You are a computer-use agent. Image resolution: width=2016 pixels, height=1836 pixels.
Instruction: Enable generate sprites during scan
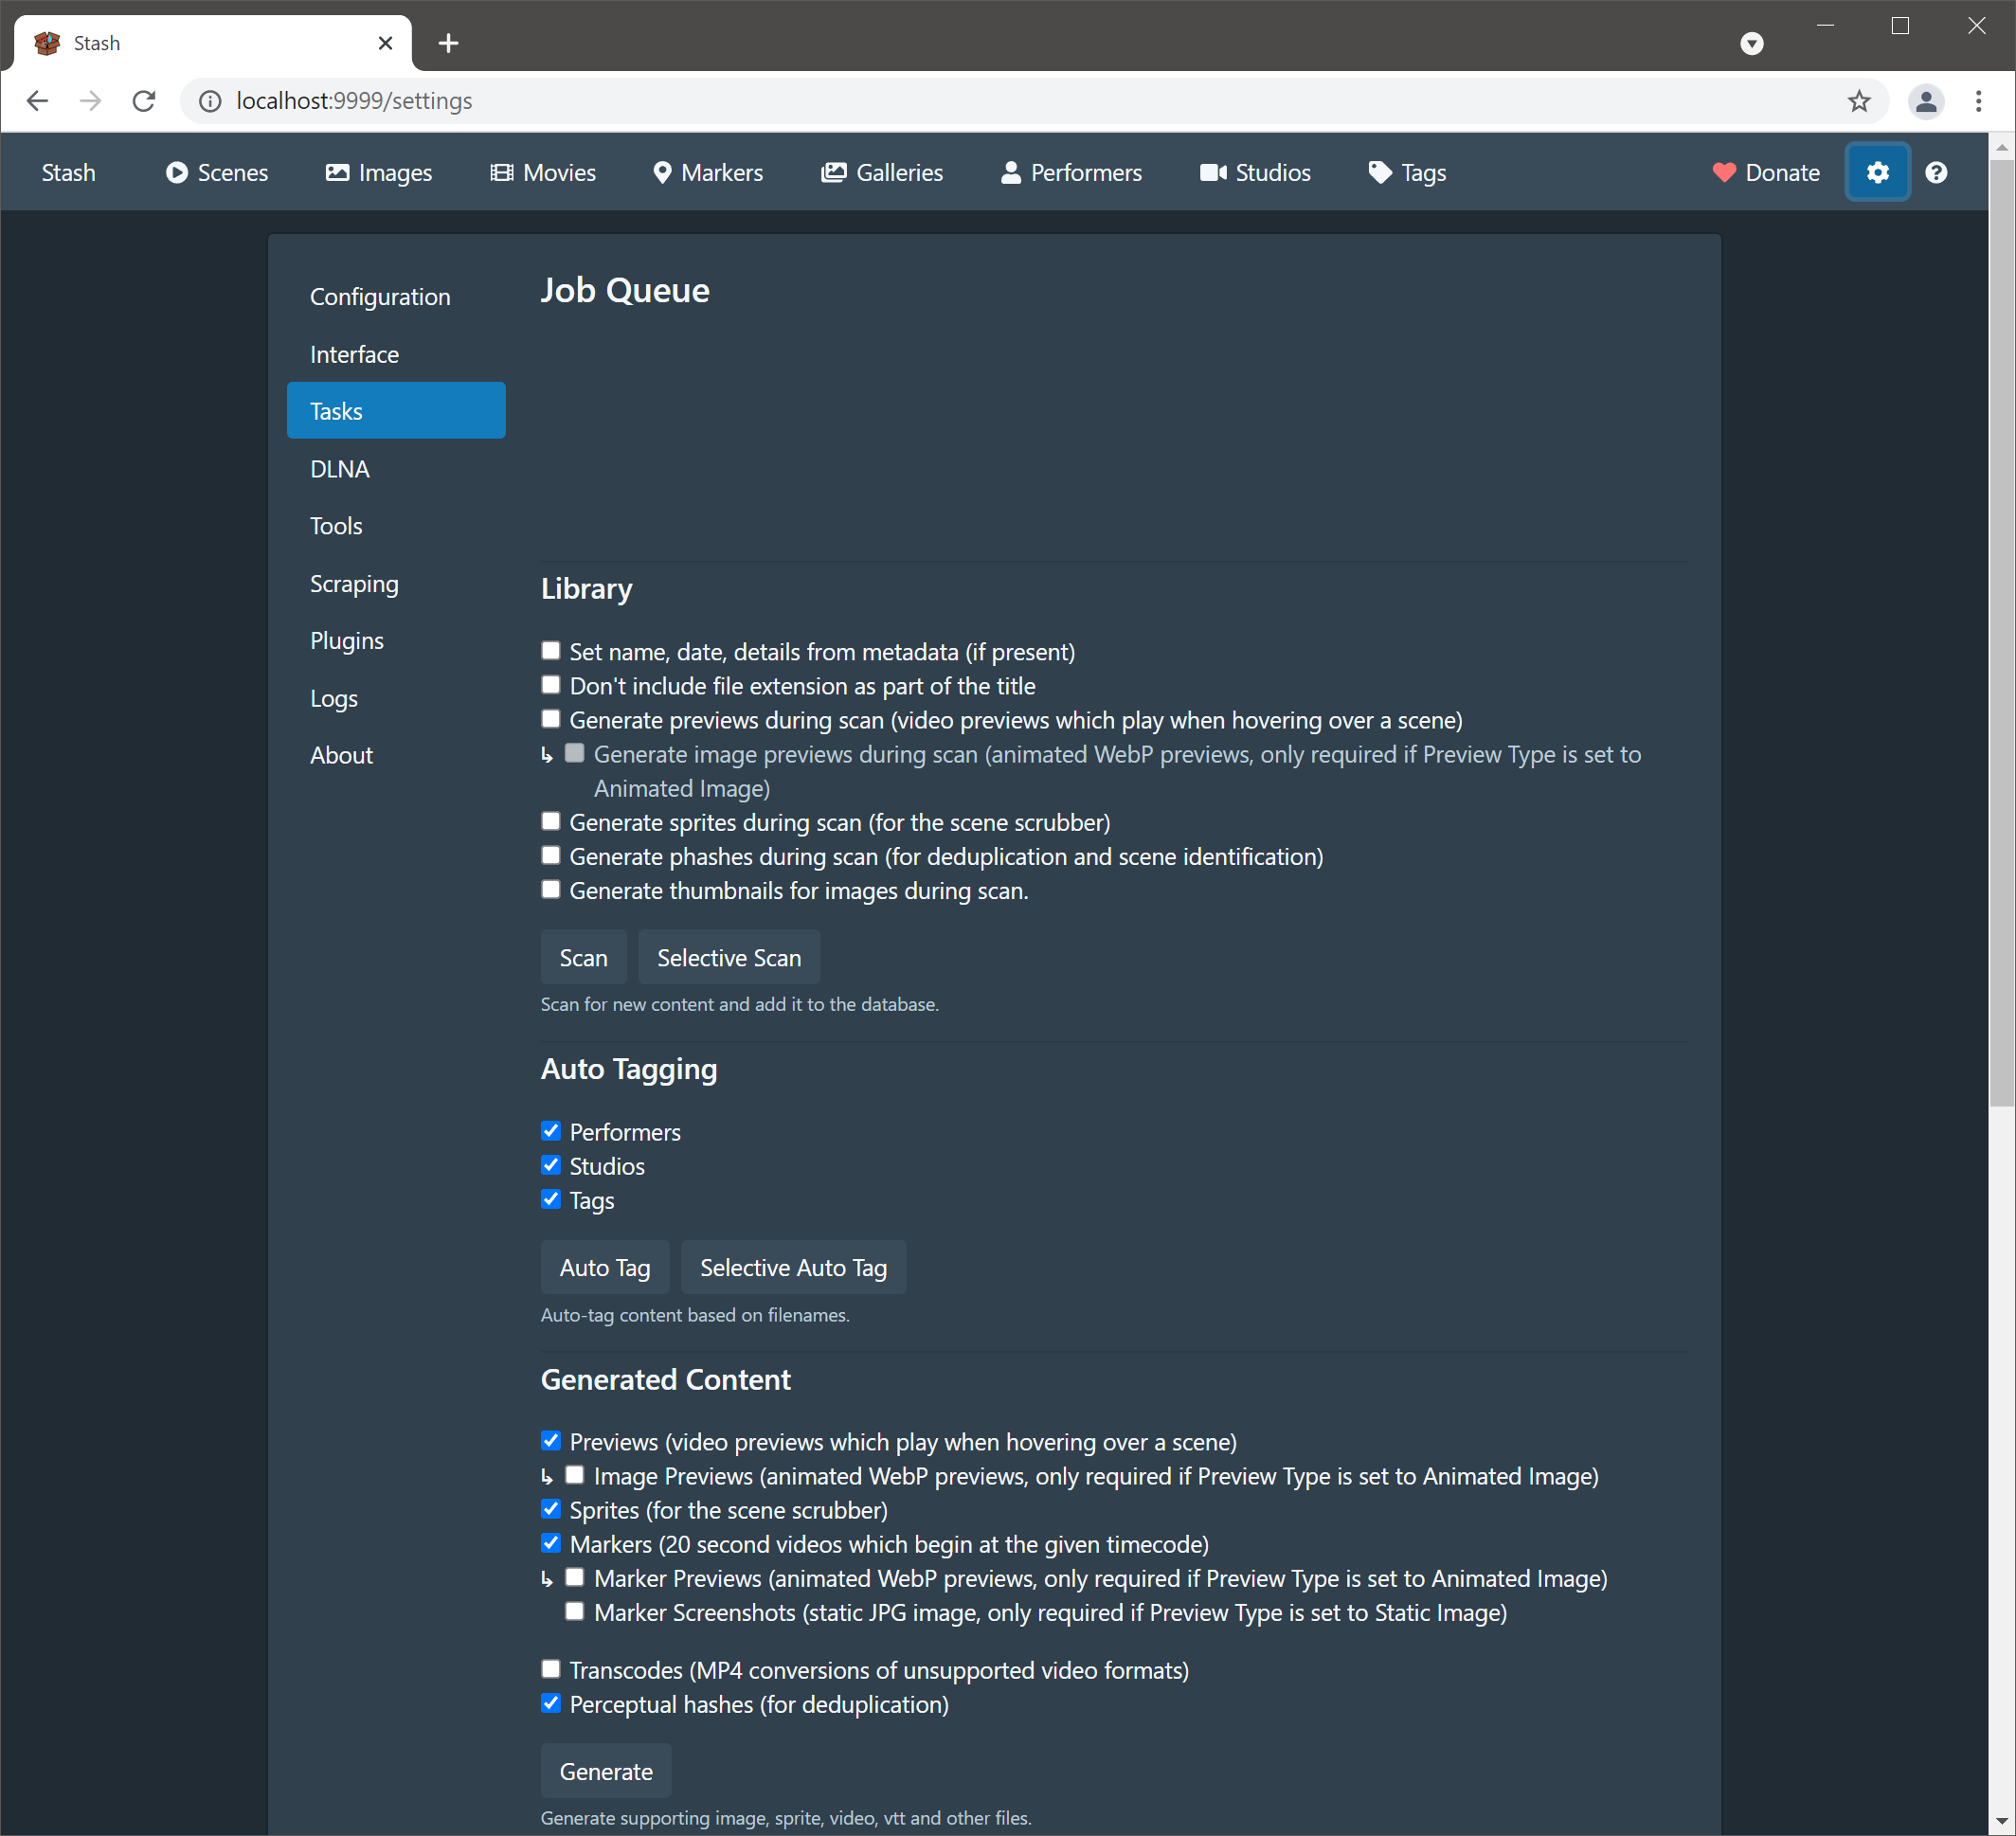pyautogui.click(x=551, y=821)
